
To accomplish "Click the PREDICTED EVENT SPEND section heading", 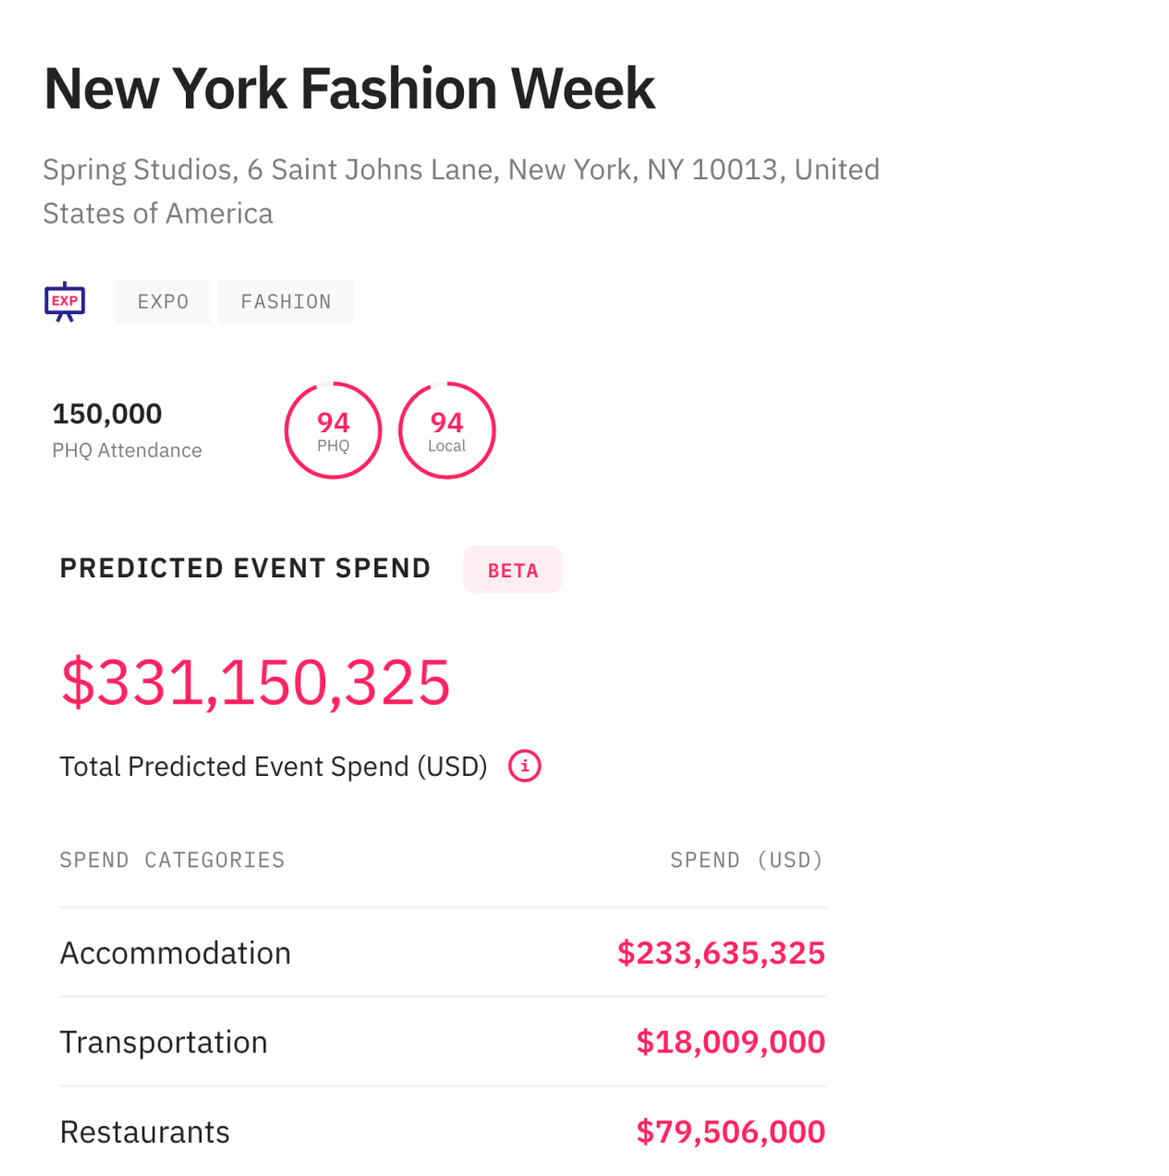I will pos(245,567).
